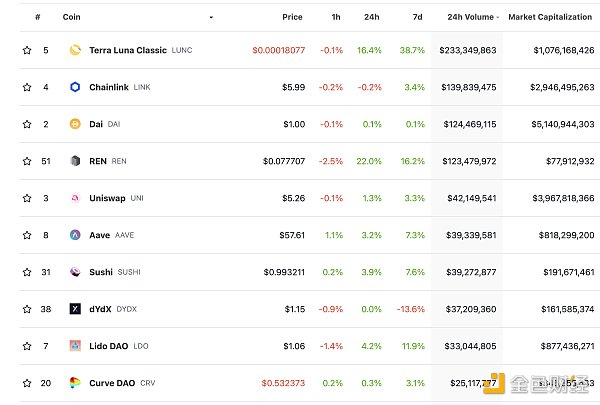Click the Sushi coin logo
The width and height of the screenshot is (600, 405).
(x=74, y=271)
